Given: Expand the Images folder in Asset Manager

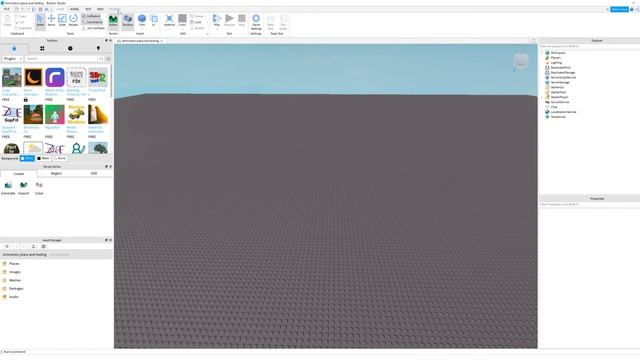Looking at the screenshot, I should point(11,272).
